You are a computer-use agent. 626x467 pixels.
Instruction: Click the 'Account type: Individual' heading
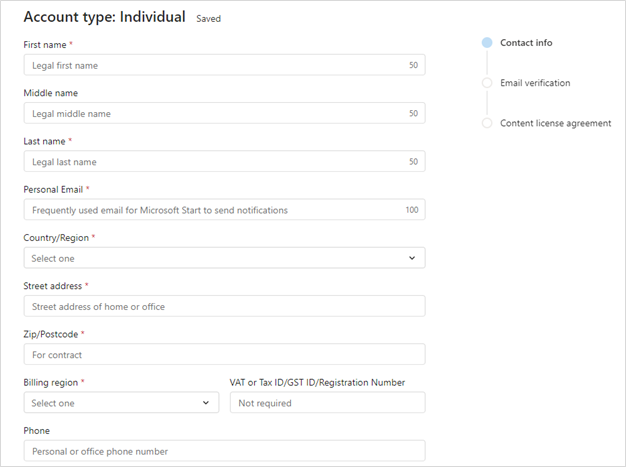click(x=104, y=17)
